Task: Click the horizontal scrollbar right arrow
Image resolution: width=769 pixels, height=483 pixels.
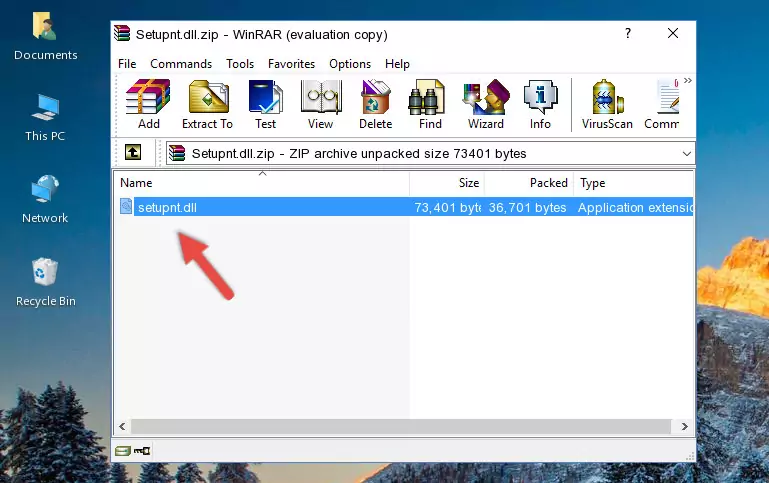Action: 685,427
